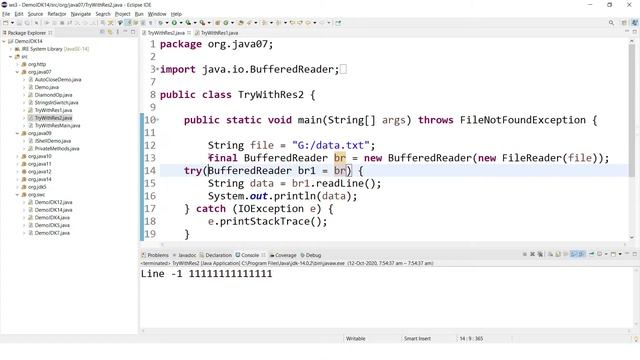
Task: Click the editor vertical scrollbar
Action: click(x=632, y=110)
